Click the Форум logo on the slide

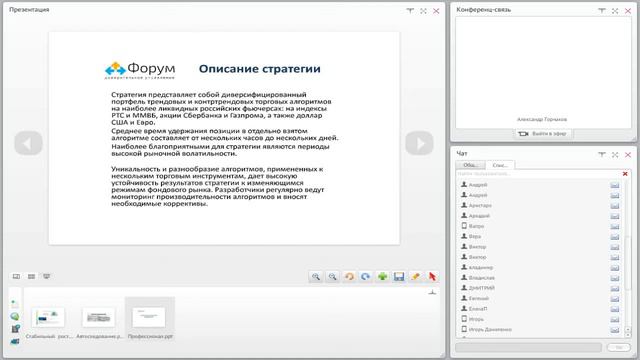140,70
